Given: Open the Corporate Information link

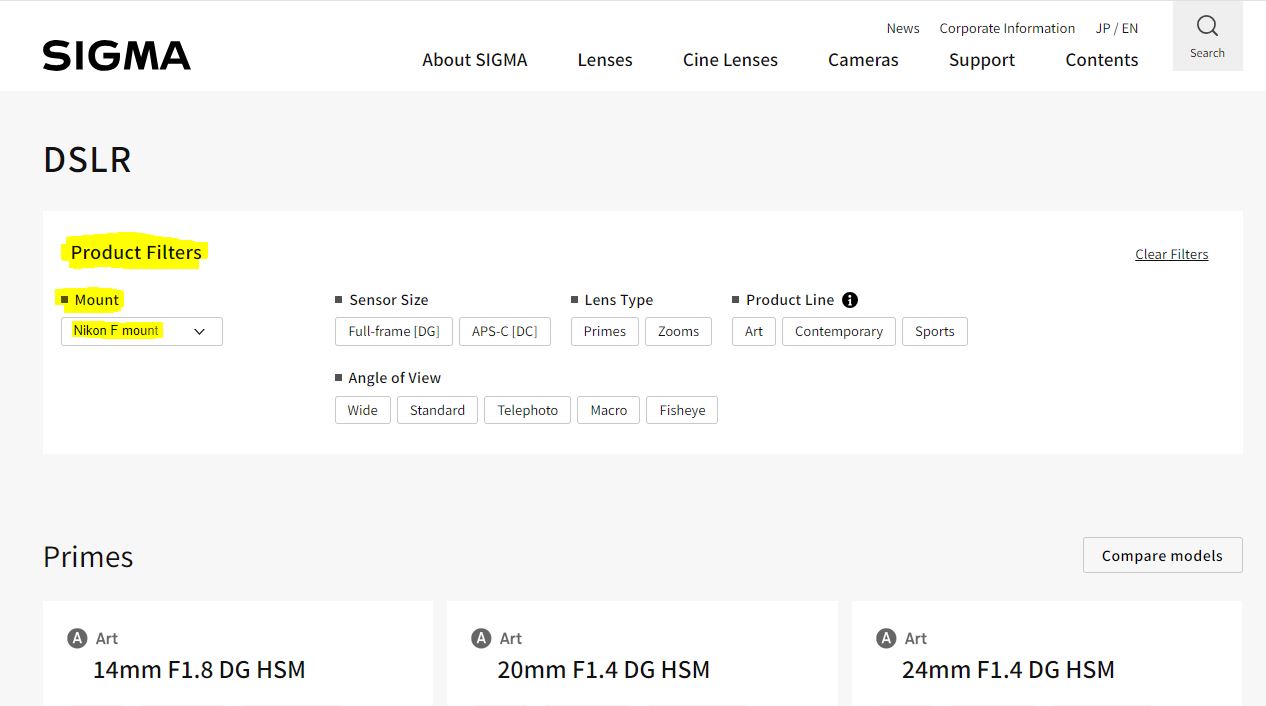Looking at the screenshot, I should (x=1007, y=28).
